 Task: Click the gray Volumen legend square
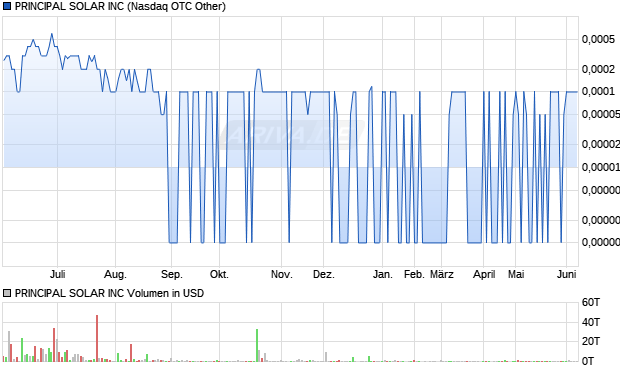point(7,293)
